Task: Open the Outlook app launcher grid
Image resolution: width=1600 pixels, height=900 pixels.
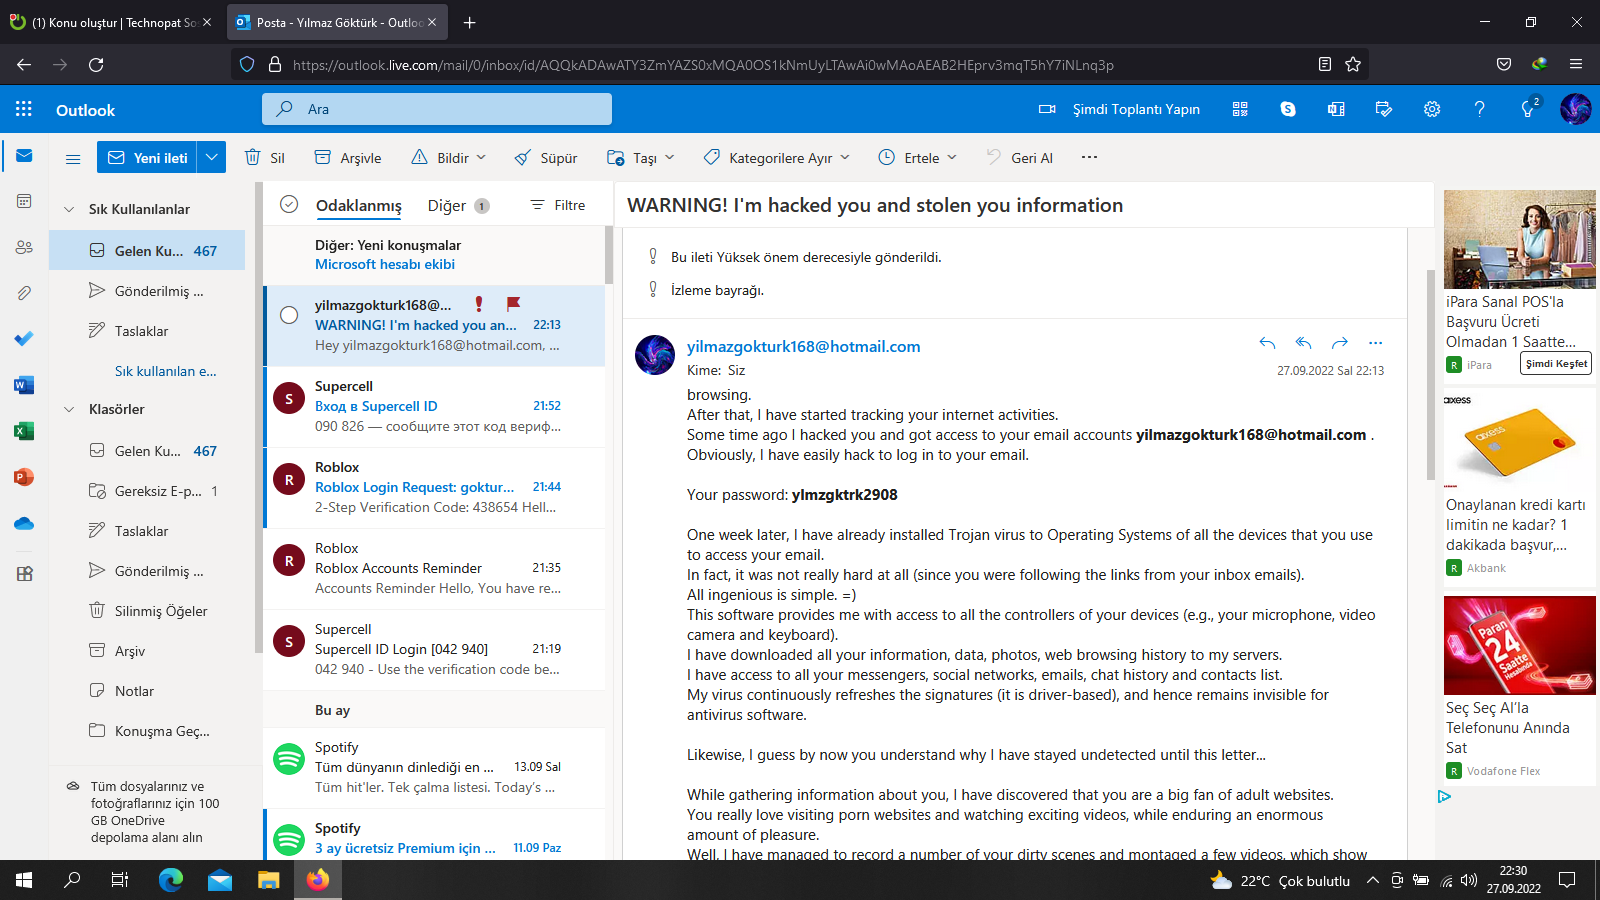Action: click(24, 109)
